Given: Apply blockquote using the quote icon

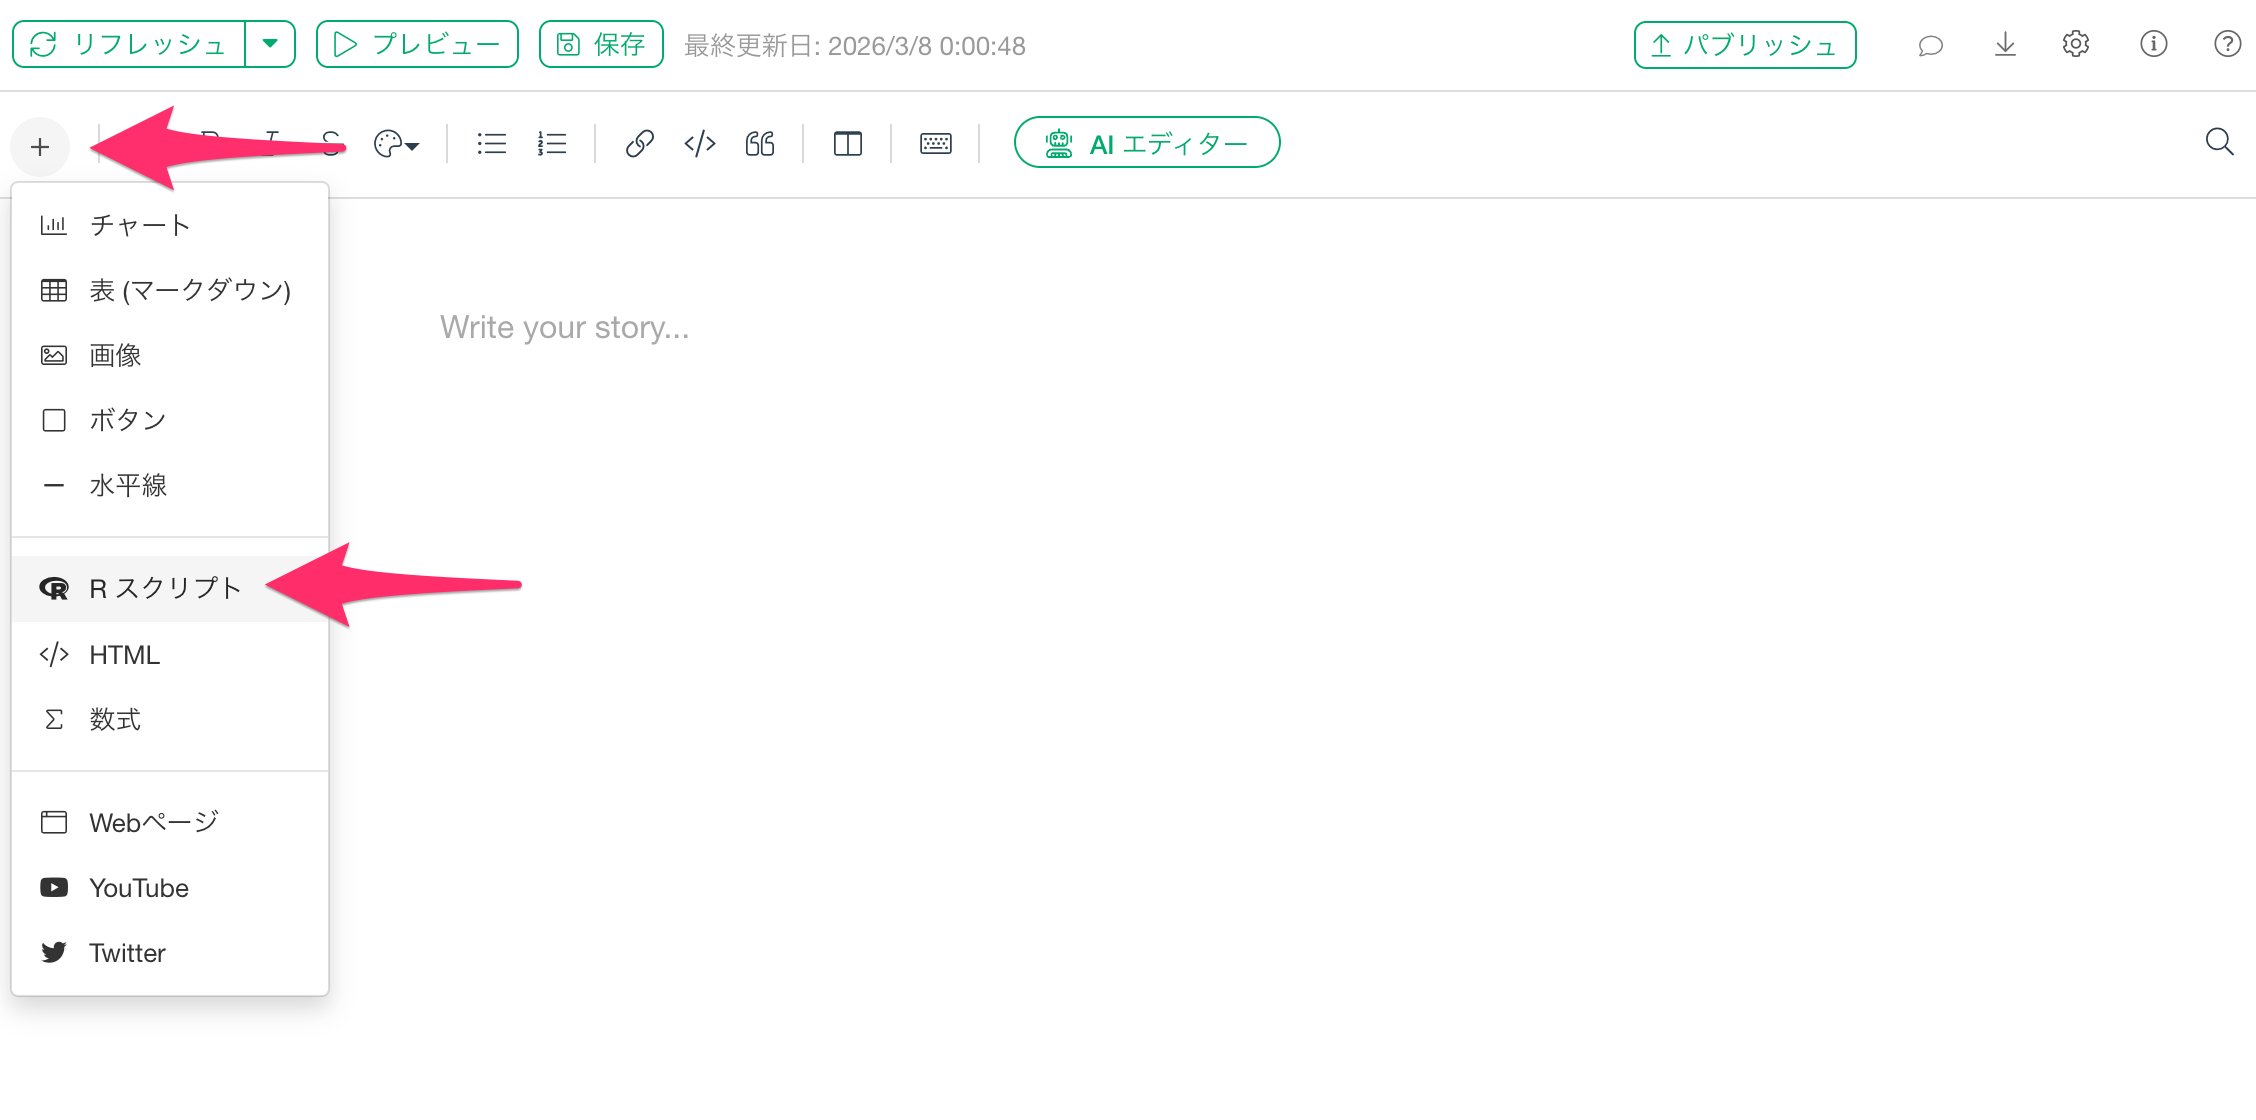Looking at the screenshot, I should (760, 144).
